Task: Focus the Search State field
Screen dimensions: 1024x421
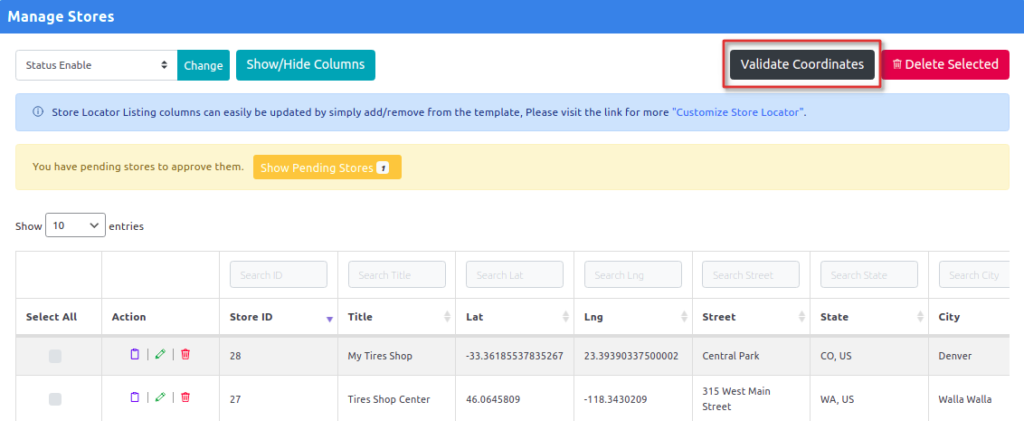Action: pyautogui.click(x=869, y=275)
